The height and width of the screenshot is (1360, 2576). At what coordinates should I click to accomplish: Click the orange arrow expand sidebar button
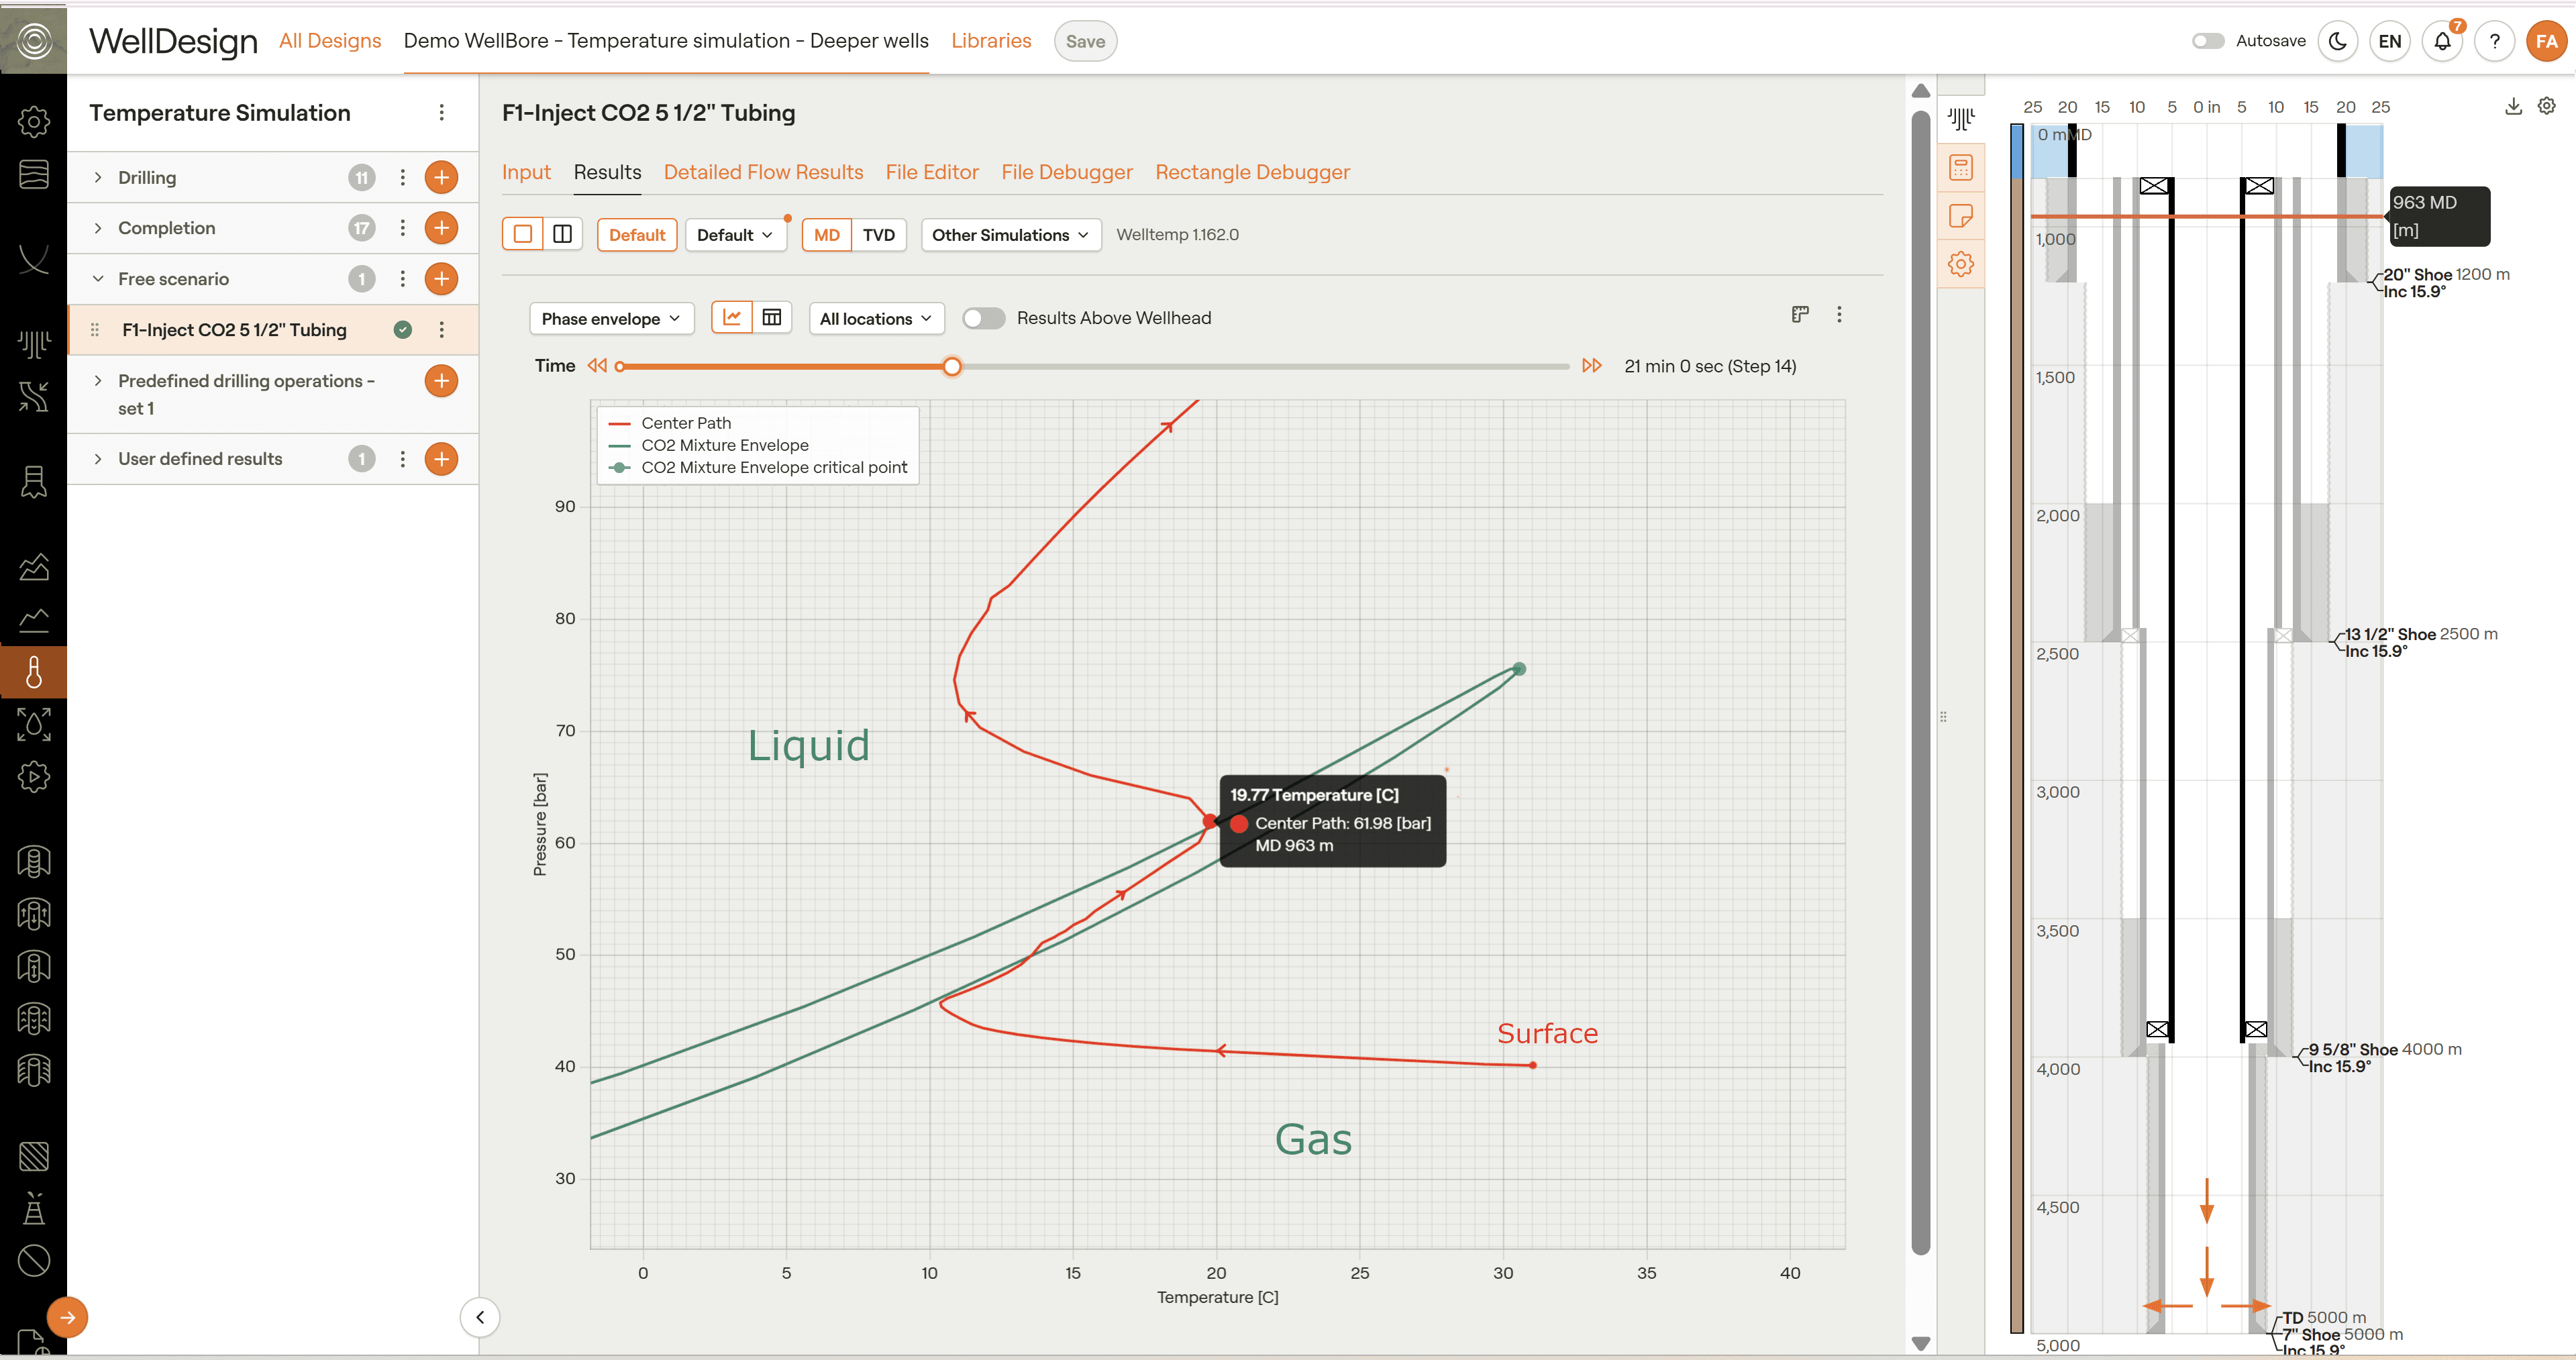coord(67,1317)
